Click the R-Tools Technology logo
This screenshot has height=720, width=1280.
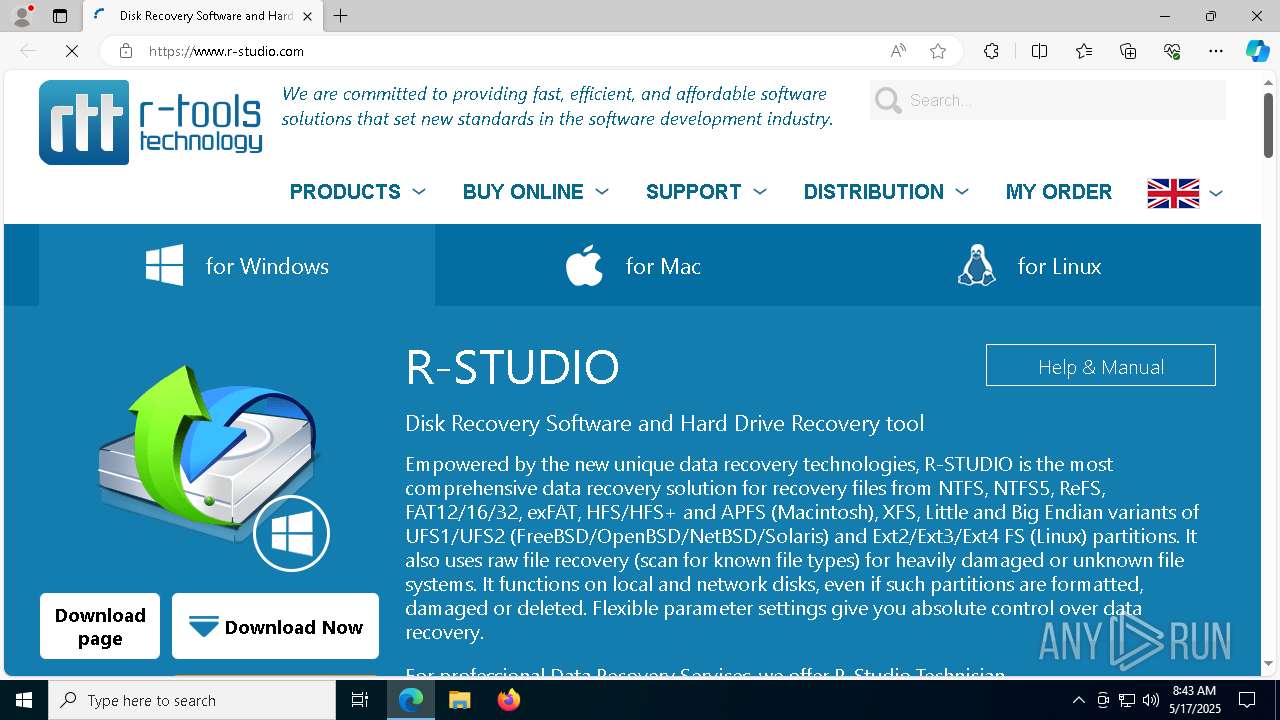pyautogui.click(x=151, y=122)
